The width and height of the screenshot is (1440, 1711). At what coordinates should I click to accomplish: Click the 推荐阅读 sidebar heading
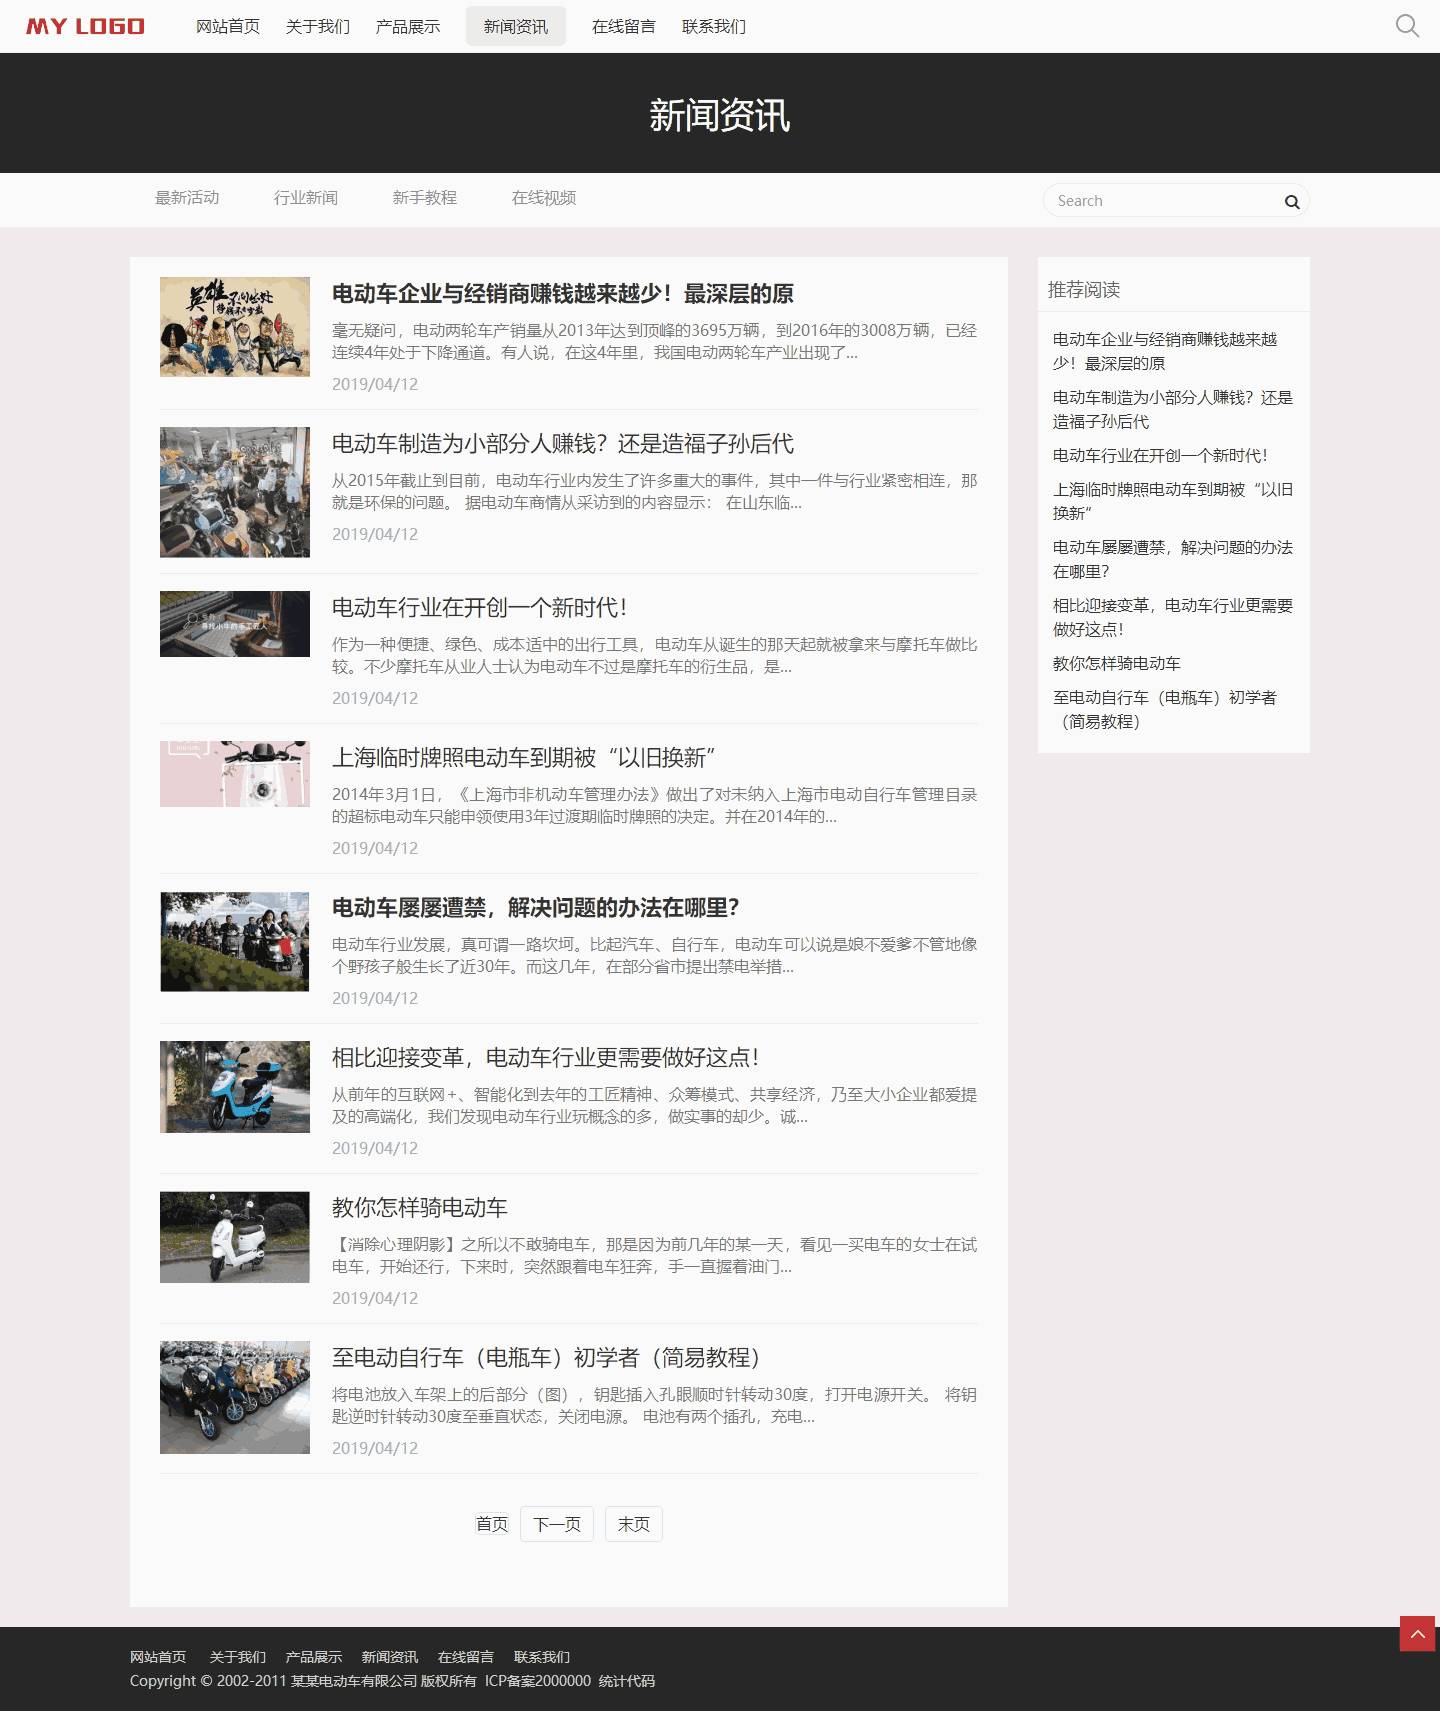(x=1084, y=290)
